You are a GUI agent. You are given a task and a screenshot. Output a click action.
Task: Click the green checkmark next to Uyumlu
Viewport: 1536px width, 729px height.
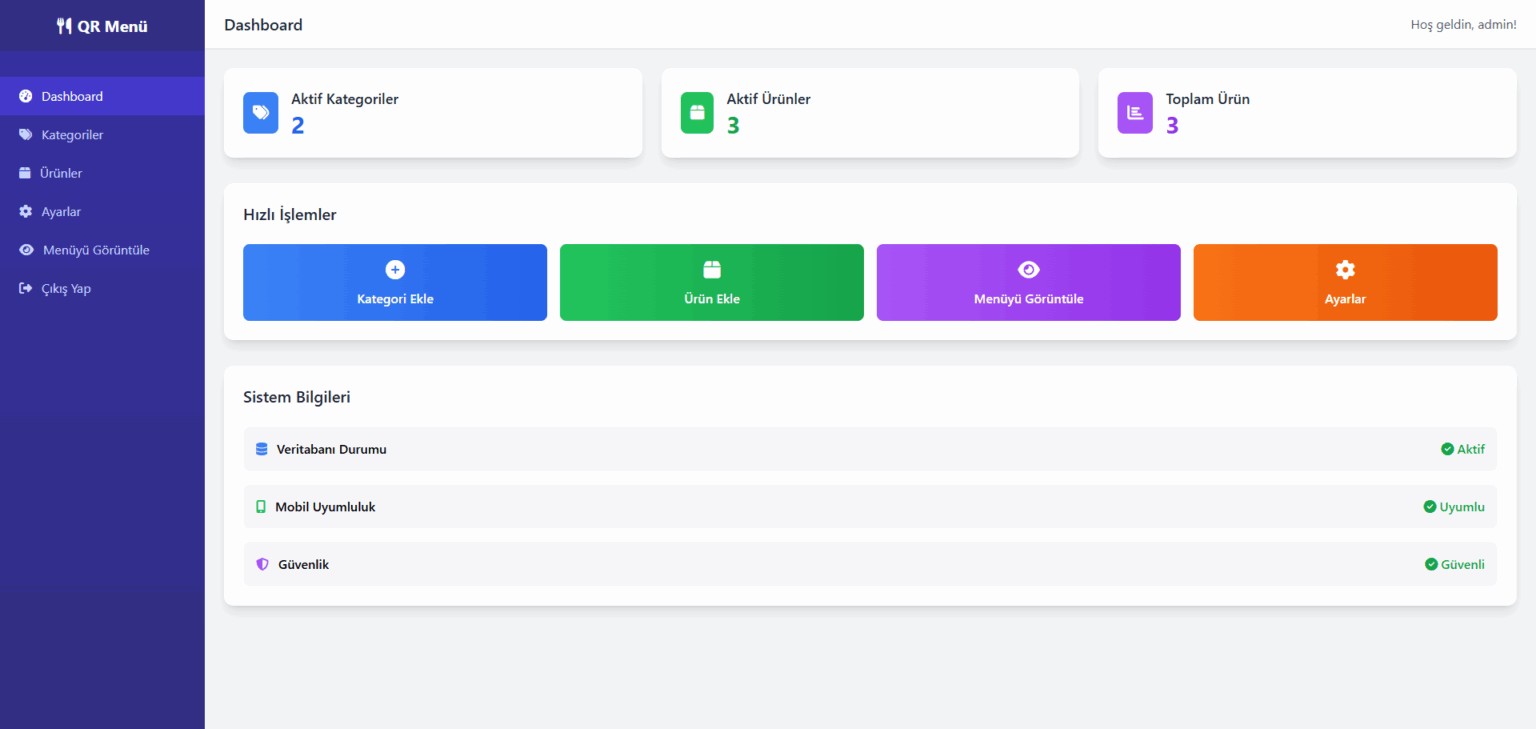[1430, 507]
